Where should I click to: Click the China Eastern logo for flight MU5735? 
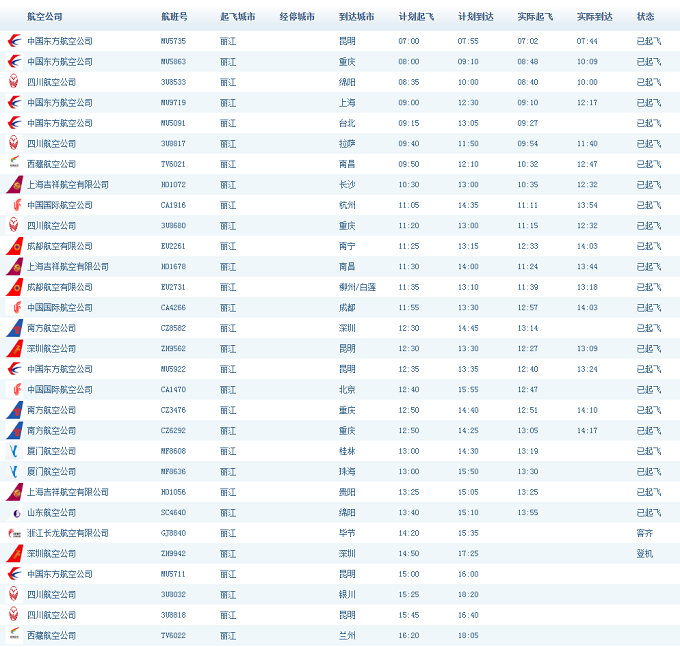pyautogui.click(x=14, y=41)
